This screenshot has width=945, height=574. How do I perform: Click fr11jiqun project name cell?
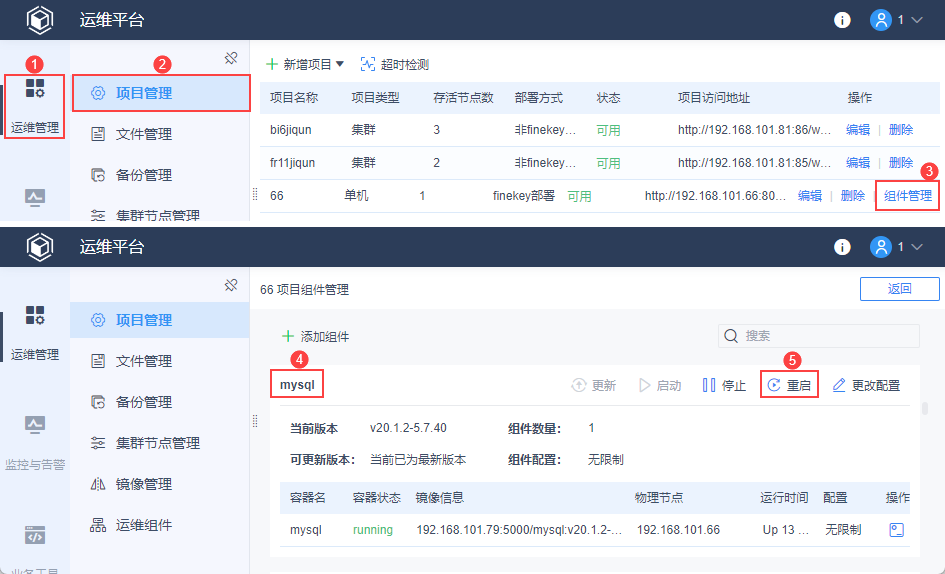(292, 163)
